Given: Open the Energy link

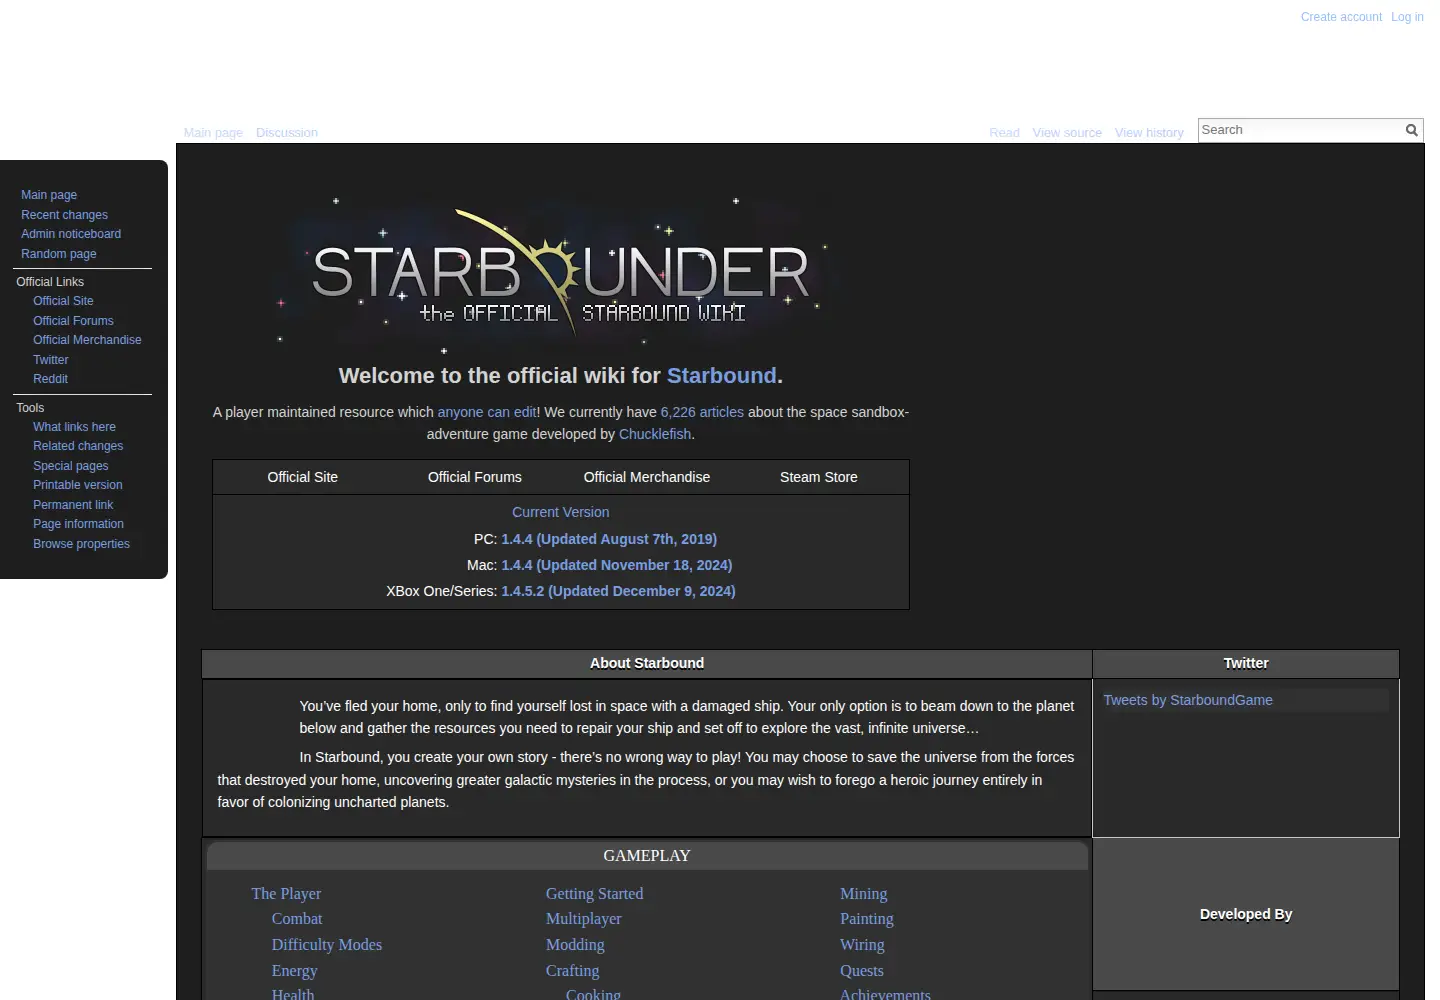Looking at the screenshot, I should (x=294, y=971).
